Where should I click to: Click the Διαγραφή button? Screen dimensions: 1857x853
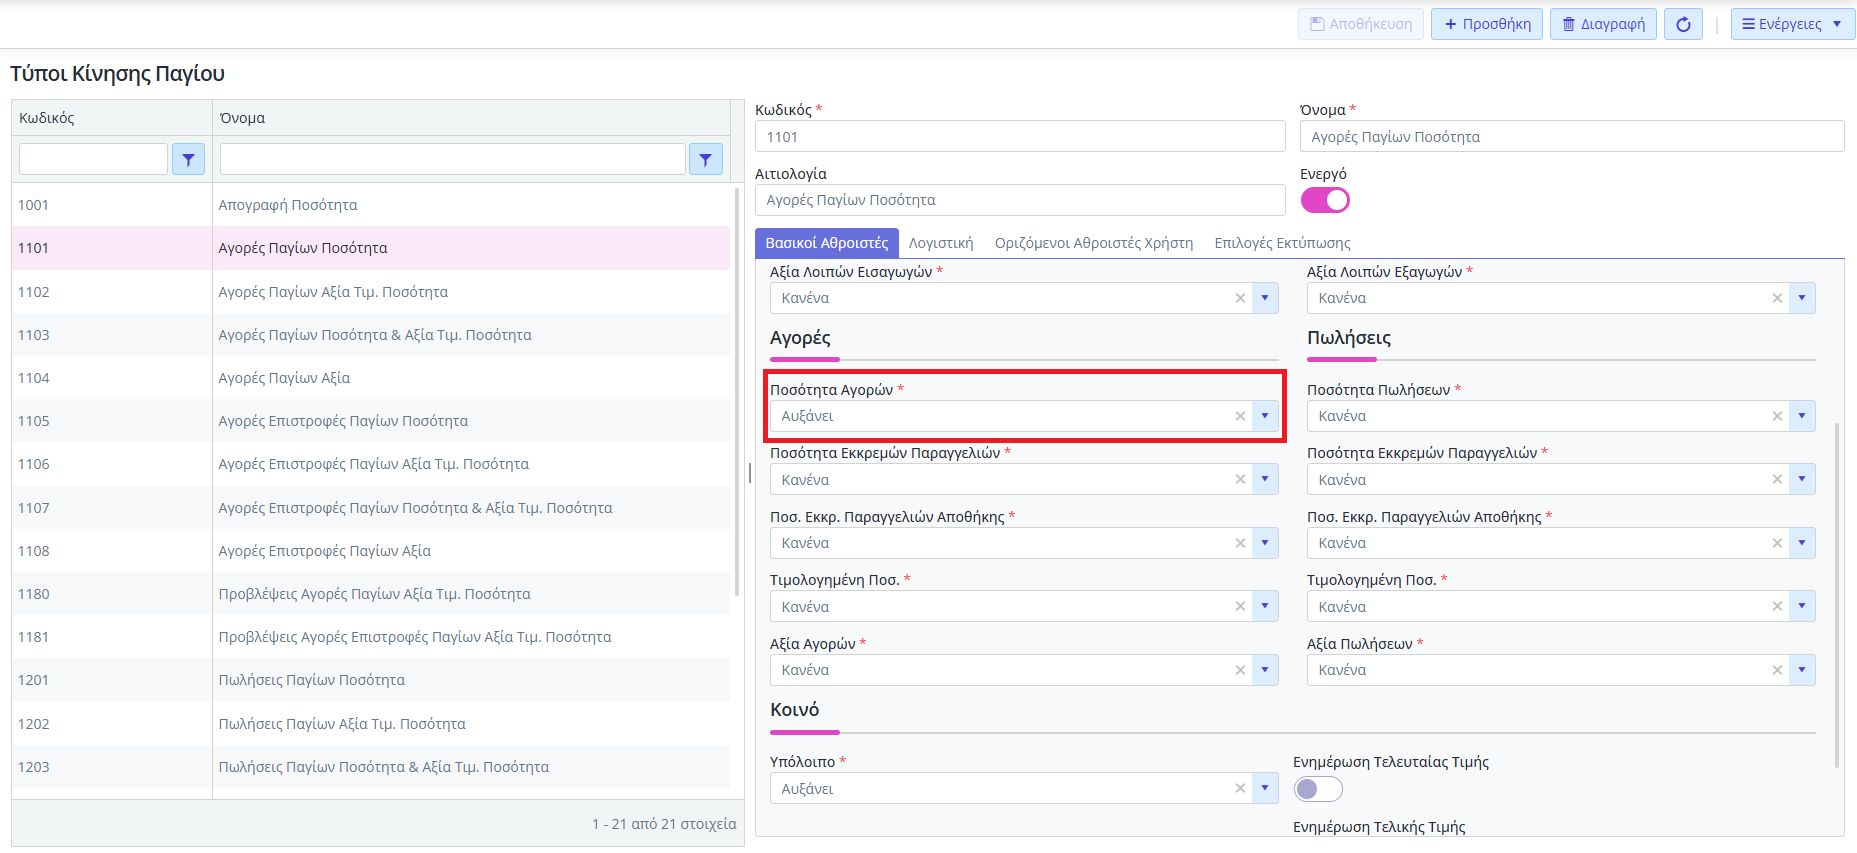(x=1603, y=24)
